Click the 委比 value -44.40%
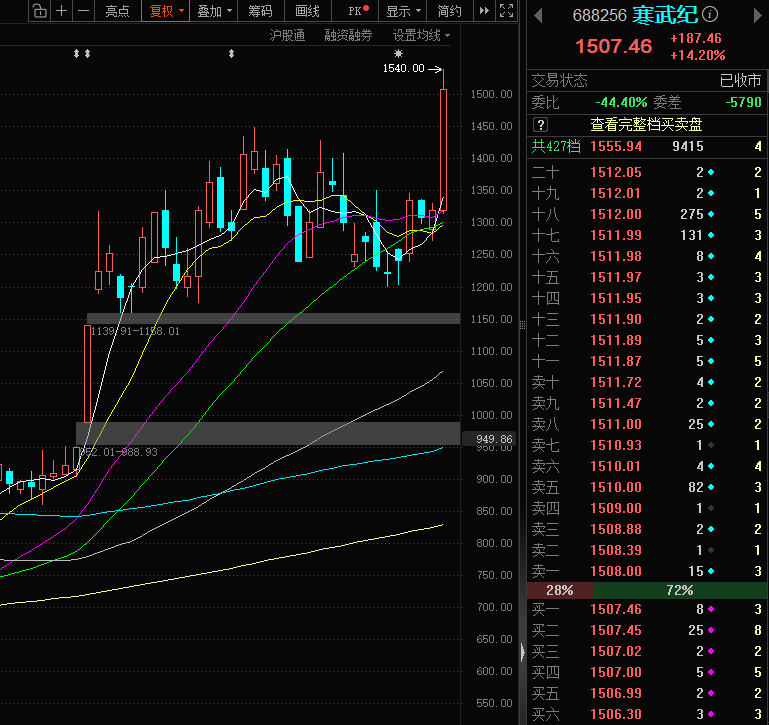The image size is (769, 725). point(621,103)
